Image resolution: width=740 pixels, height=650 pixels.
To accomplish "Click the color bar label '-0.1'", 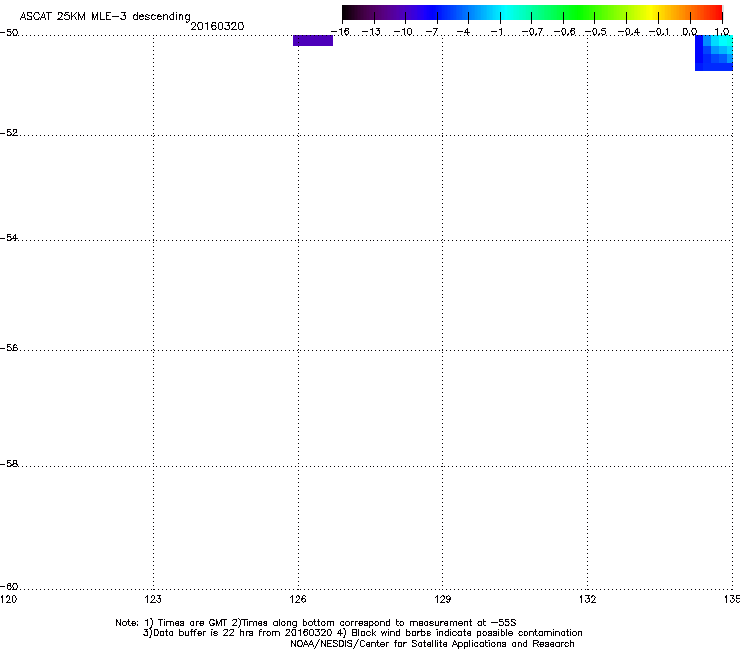I will tap(659, 32).
